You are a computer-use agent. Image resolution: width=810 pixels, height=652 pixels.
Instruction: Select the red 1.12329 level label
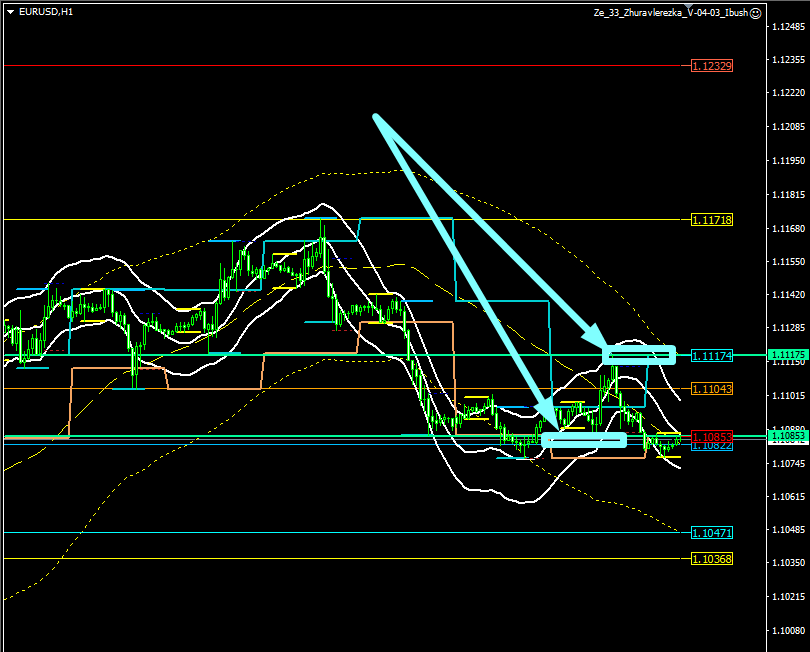pos(712,66)
